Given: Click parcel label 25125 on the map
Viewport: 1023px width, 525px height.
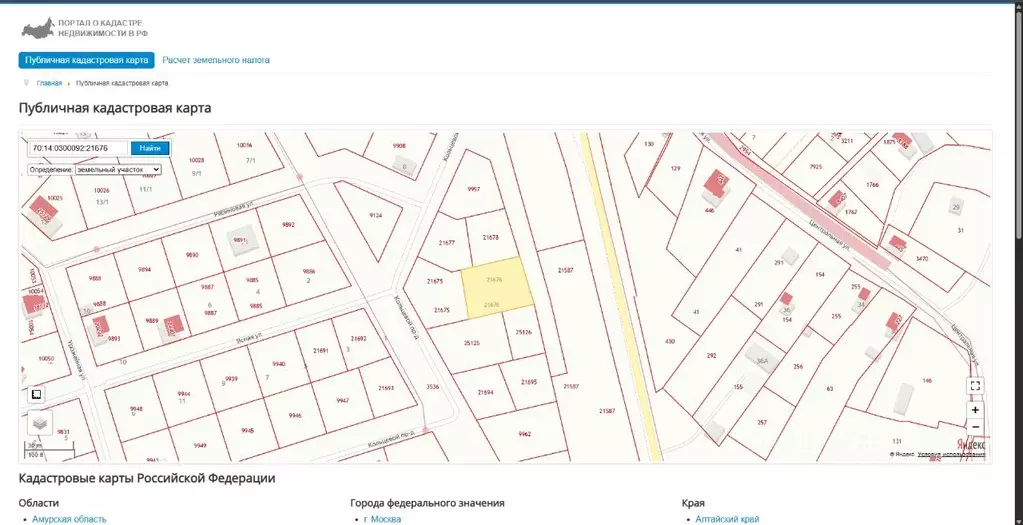Looking at the screenshot, I should [472, 342].
